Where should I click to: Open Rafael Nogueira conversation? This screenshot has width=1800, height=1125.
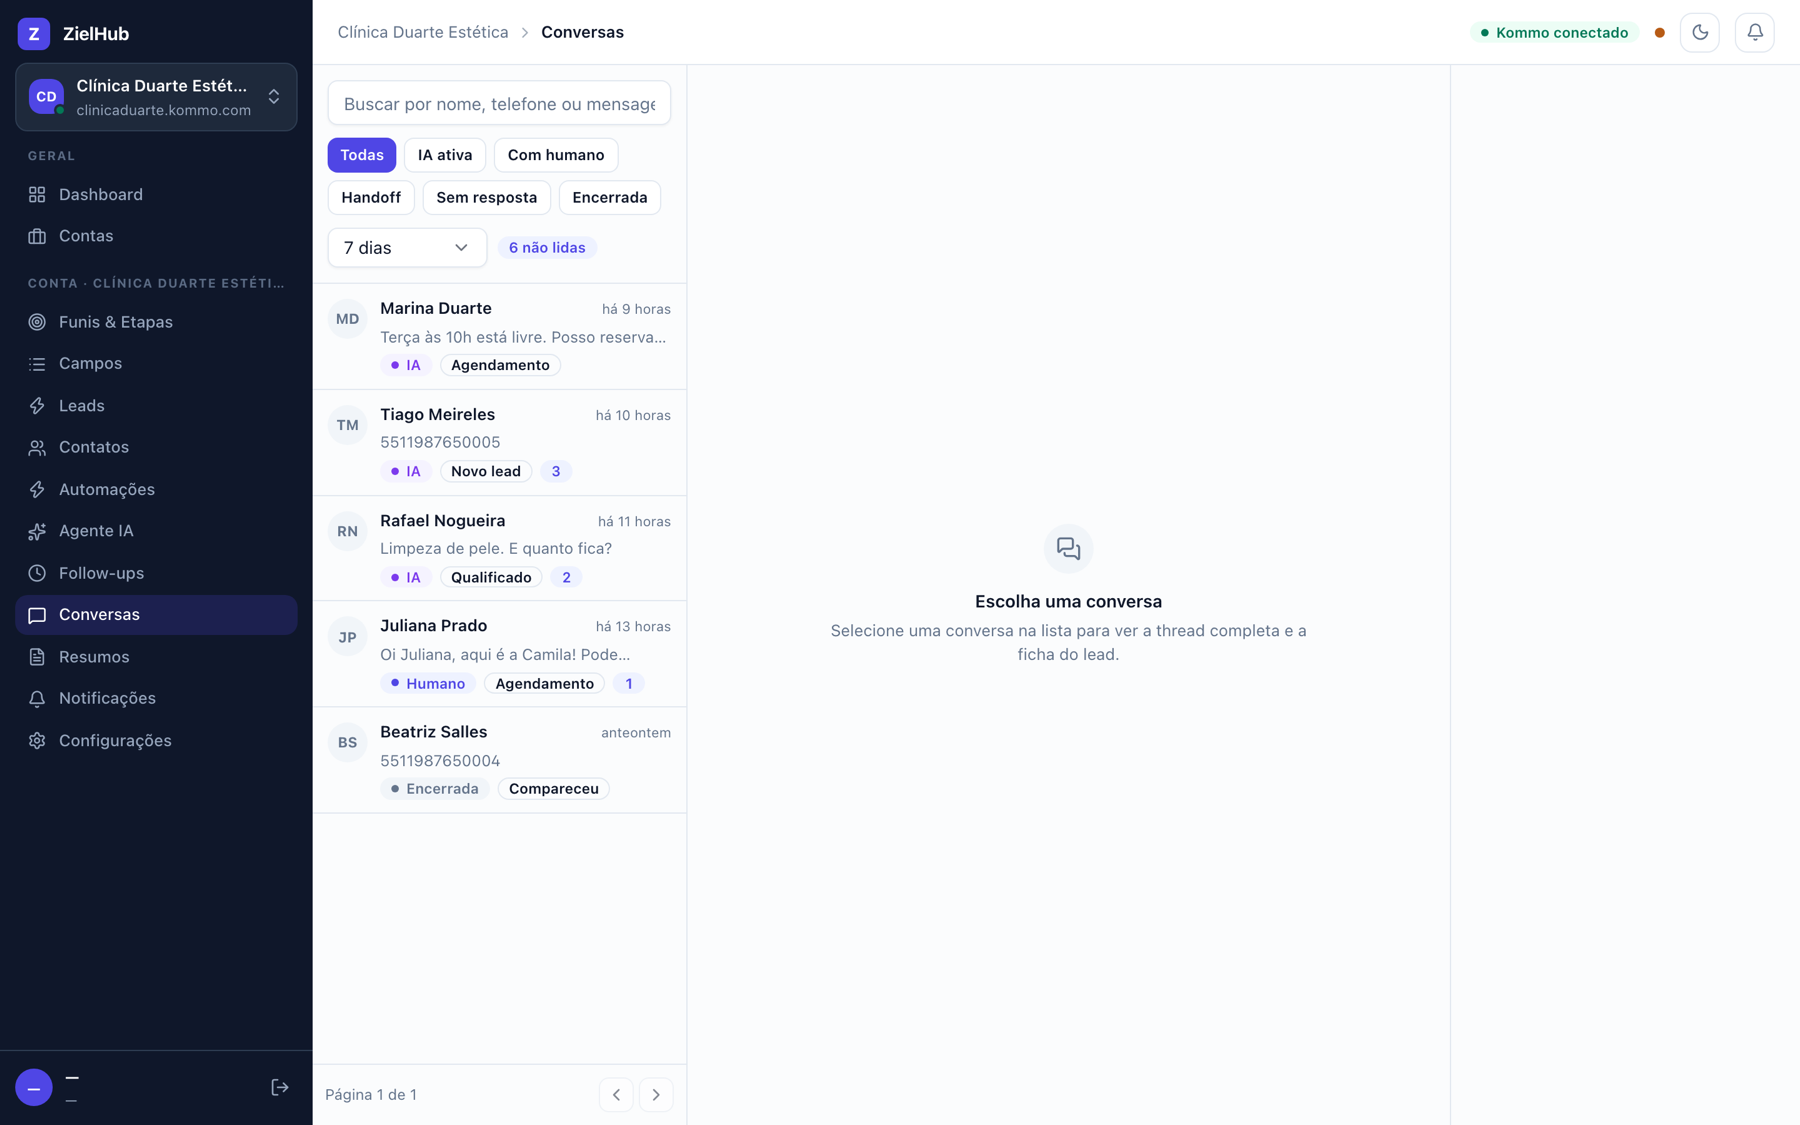click(x=500, y=549)
